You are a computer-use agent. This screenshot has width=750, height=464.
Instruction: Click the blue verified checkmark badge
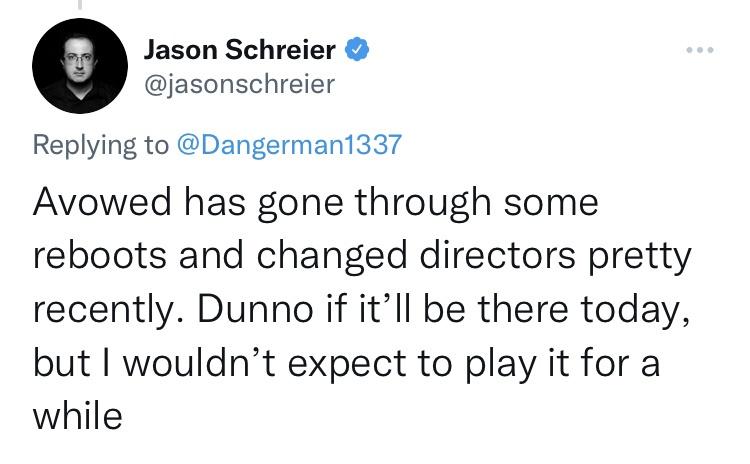356,48
